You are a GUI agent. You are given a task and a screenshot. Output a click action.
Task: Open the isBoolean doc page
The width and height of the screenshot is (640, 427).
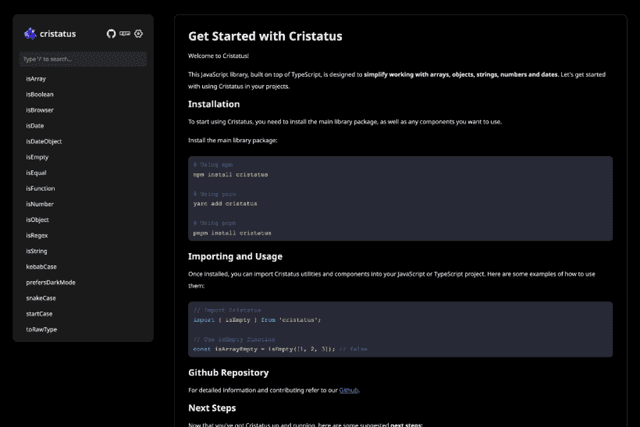(40, 94)
